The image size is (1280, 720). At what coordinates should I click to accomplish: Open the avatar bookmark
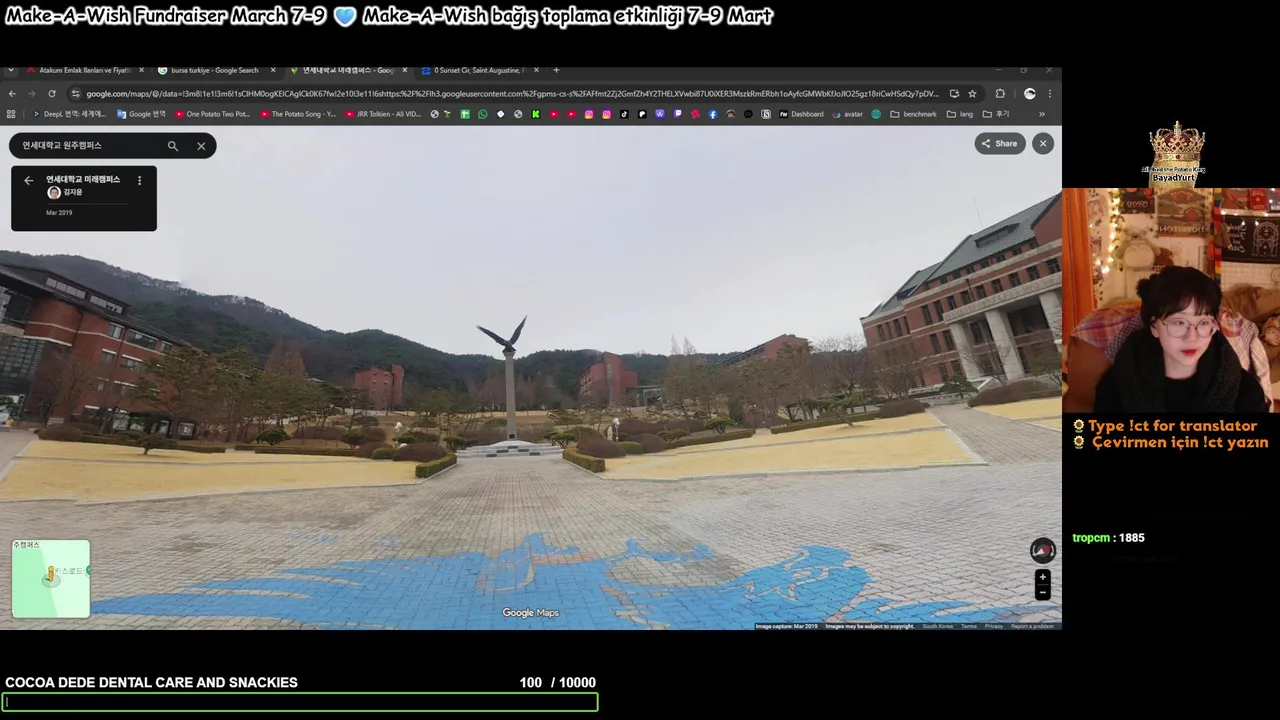click(847, 114)
